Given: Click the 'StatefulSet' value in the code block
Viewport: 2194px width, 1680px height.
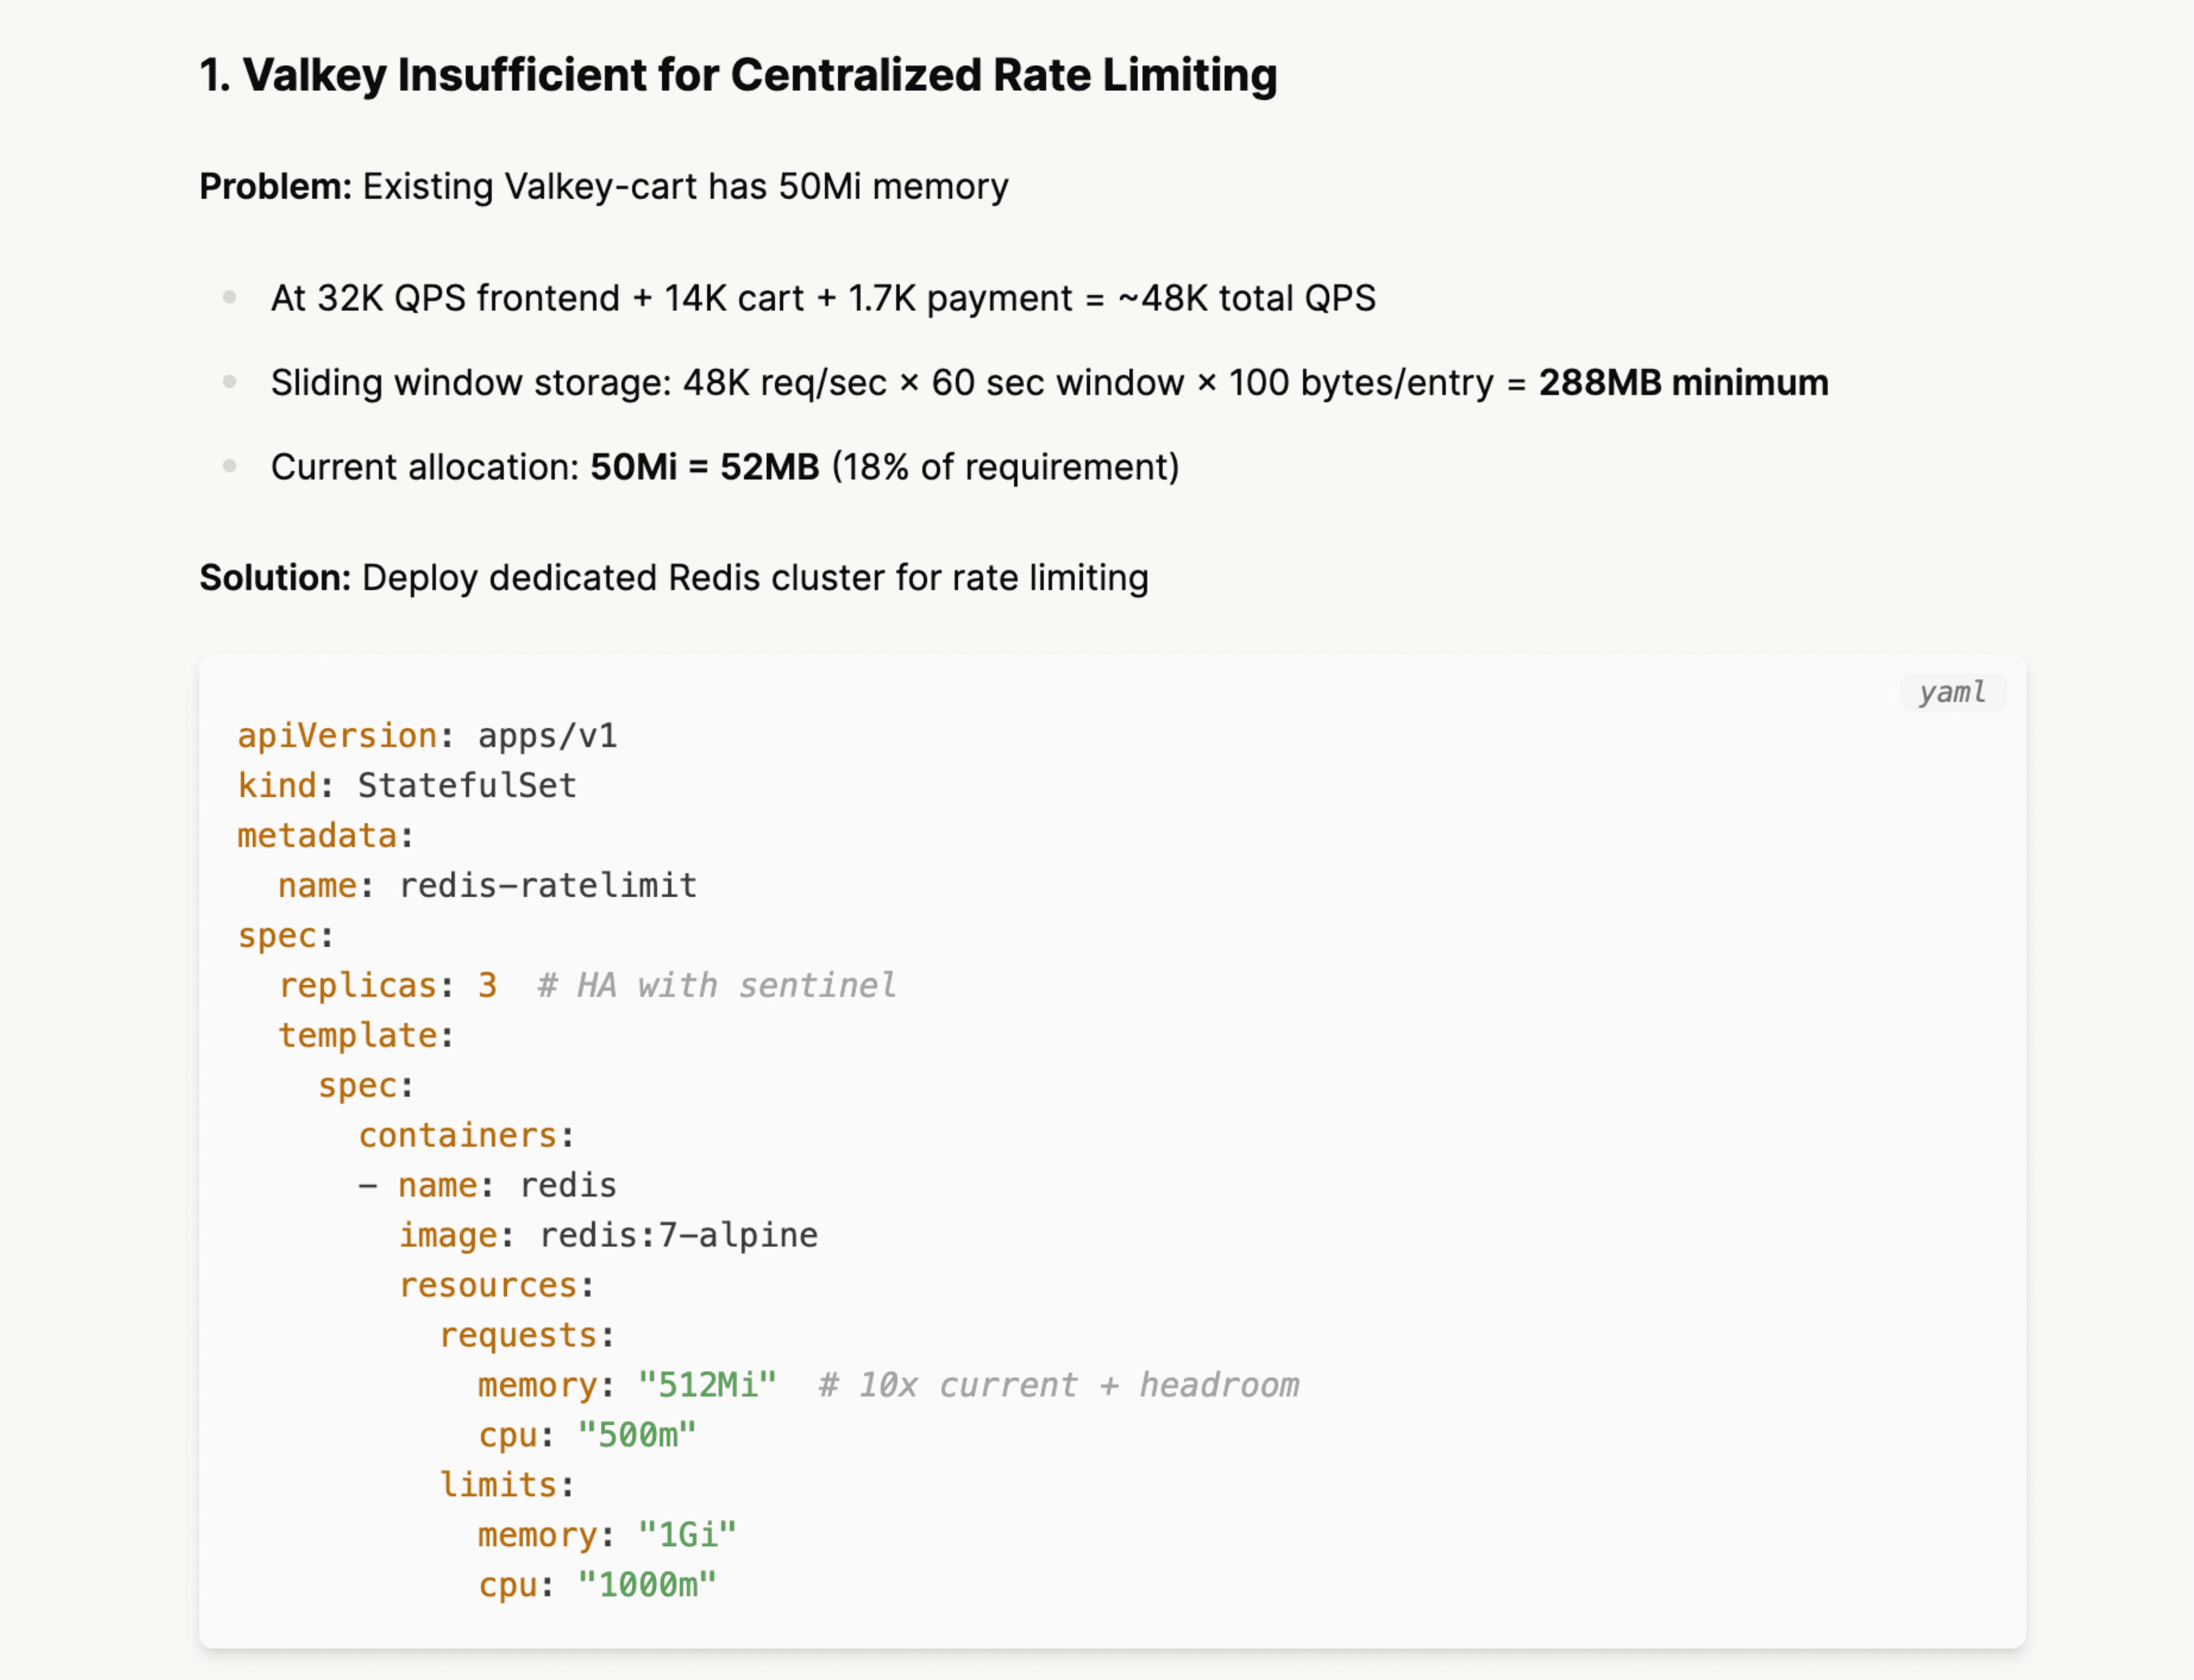Looking at the screenshot, I should tap(467, 785).
